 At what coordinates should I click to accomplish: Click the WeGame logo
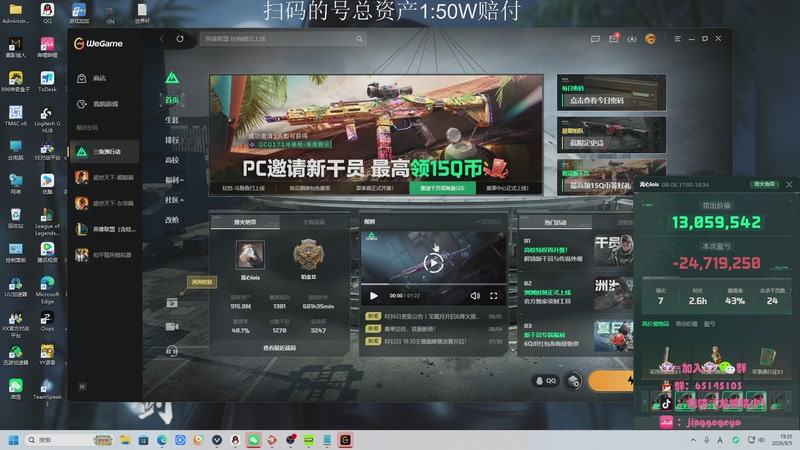click(98, 44)
